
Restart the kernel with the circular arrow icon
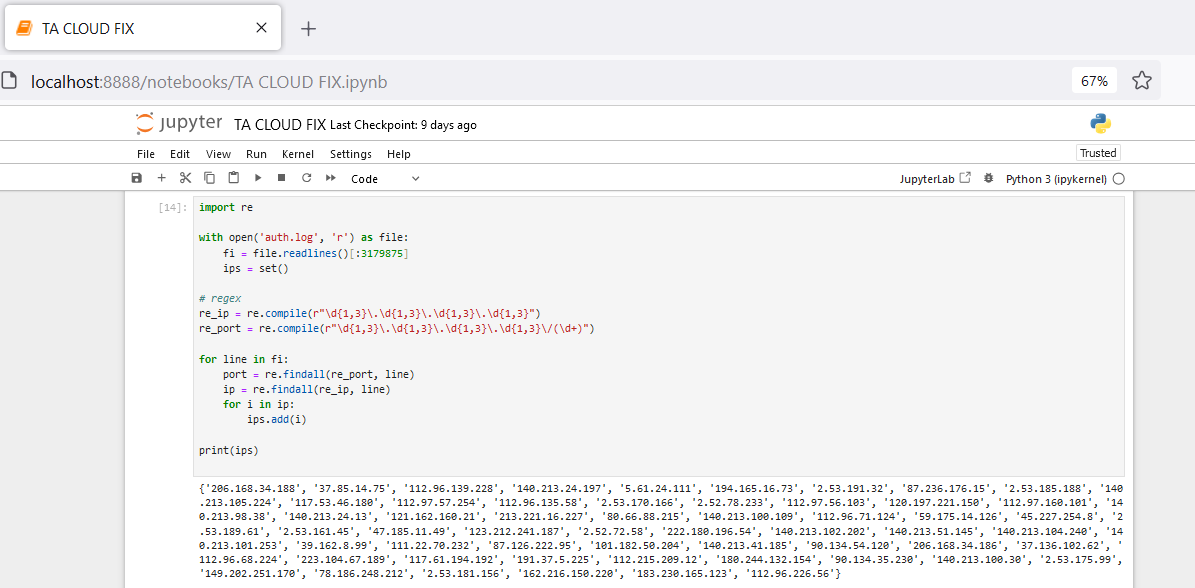pyautogui.click(x=306, y=177)
